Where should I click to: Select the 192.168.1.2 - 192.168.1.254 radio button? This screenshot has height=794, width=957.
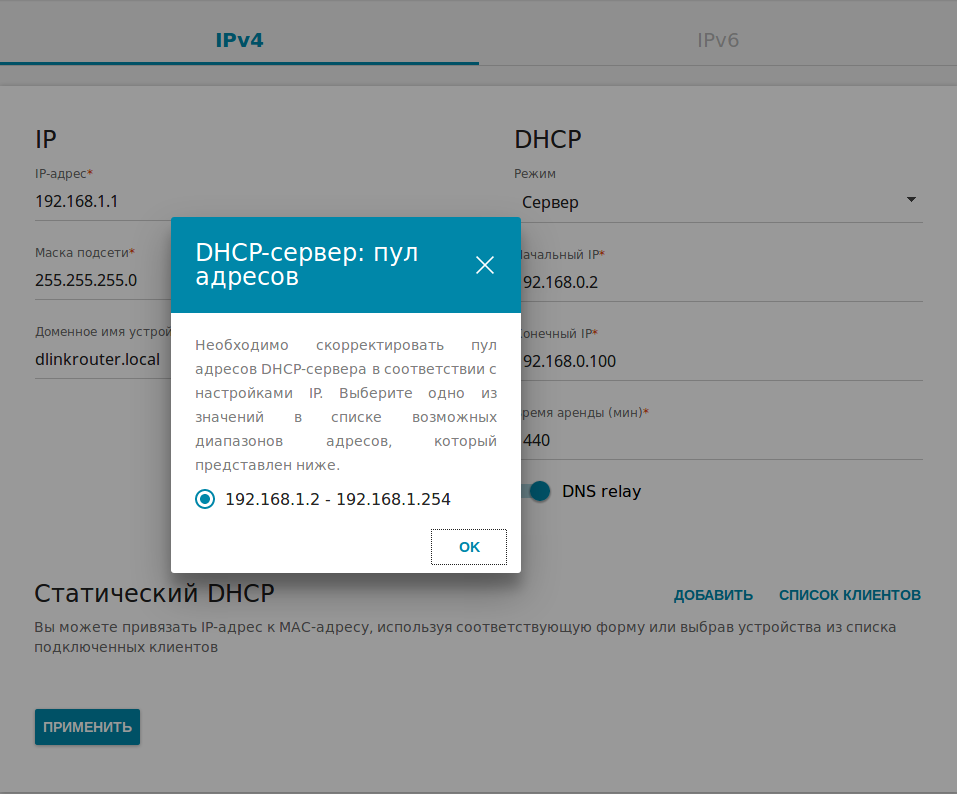tap(205, 499)
